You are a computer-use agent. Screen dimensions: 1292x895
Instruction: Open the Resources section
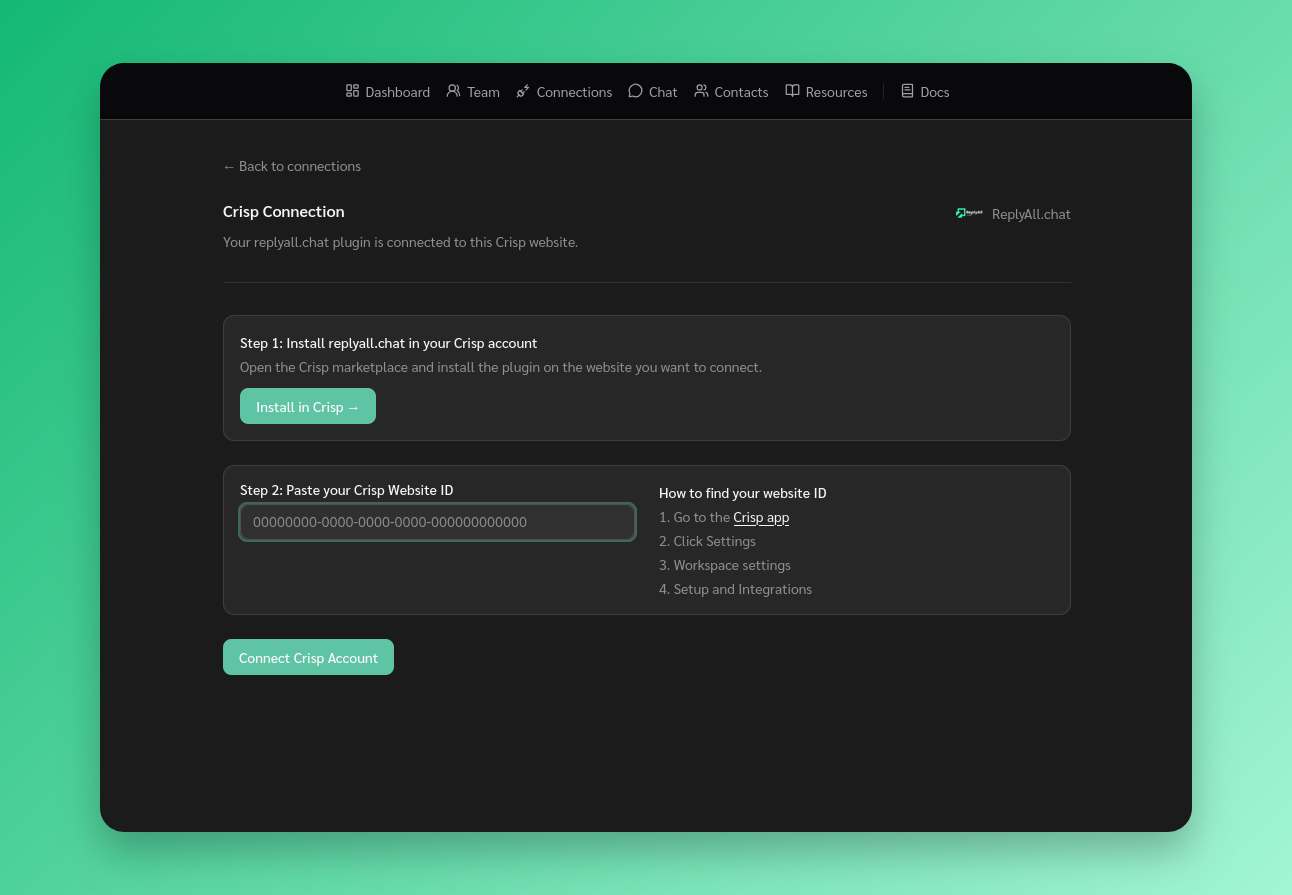coord(836,91)
